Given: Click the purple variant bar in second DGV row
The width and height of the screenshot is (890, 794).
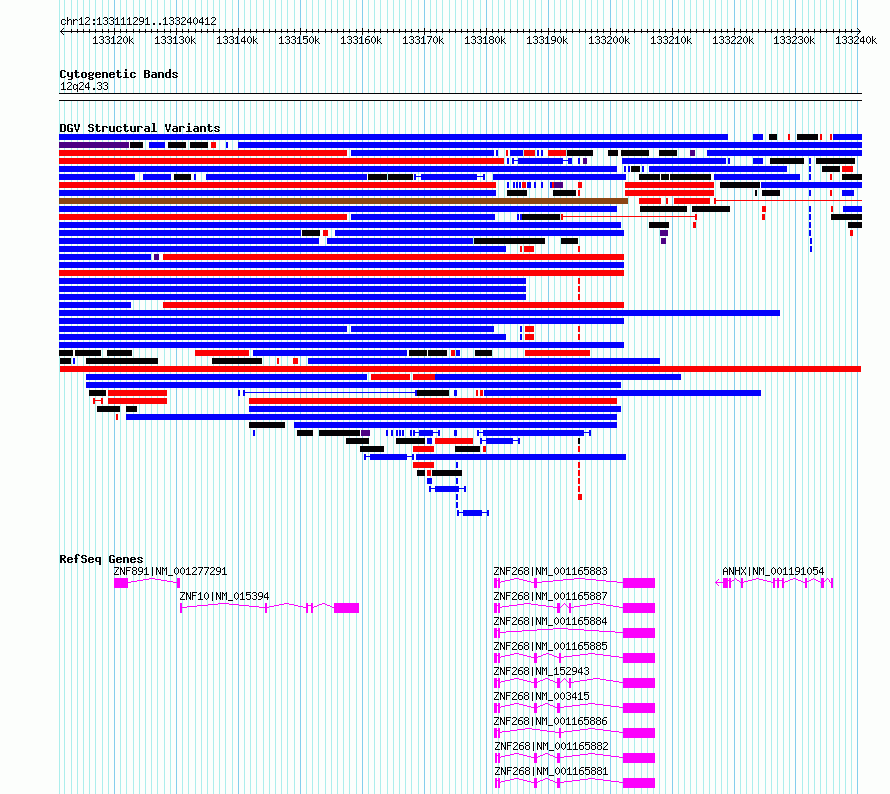Looking at the screenshot, I should click(94, 145).
